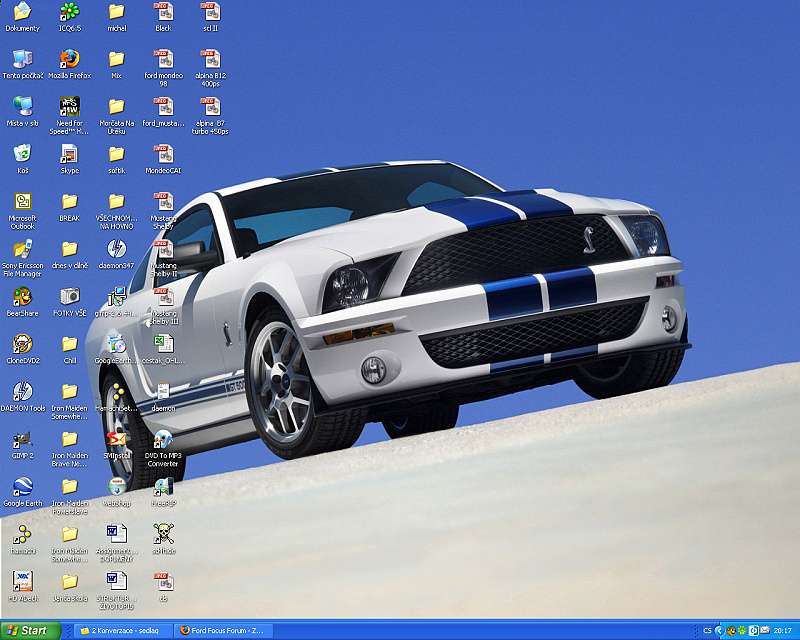Launch the DAEMON Tools shortcut
Image resolution: width=800 pixels, height=640 pixels.
click(x=22, y=392)
